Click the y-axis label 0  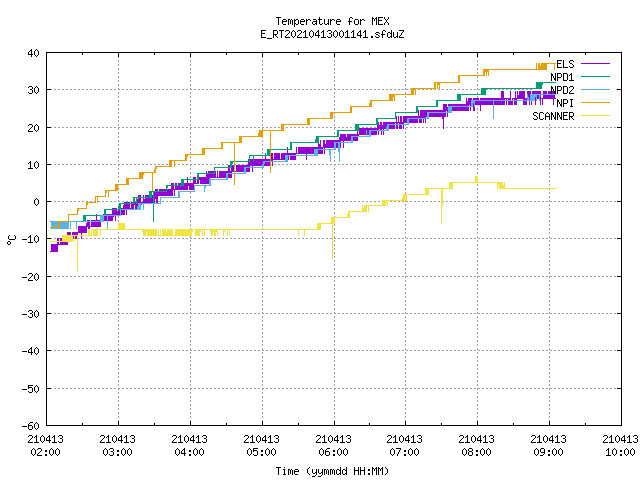point(37,202)
